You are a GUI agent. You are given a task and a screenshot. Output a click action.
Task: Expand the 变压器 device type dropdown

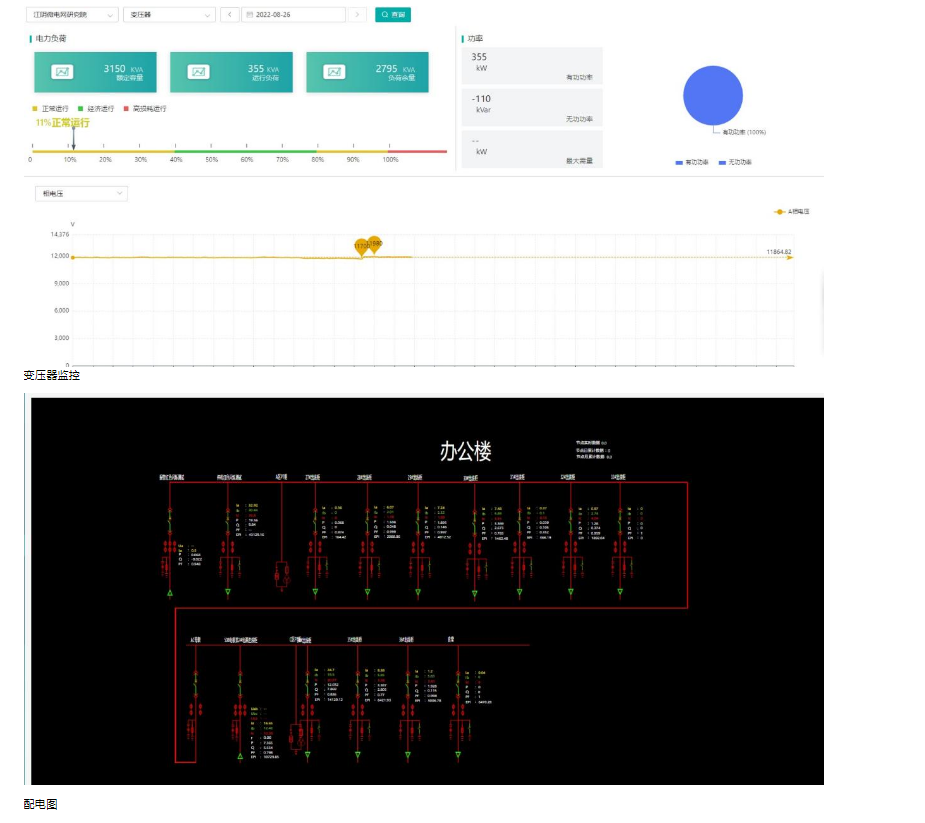(169, 15)
